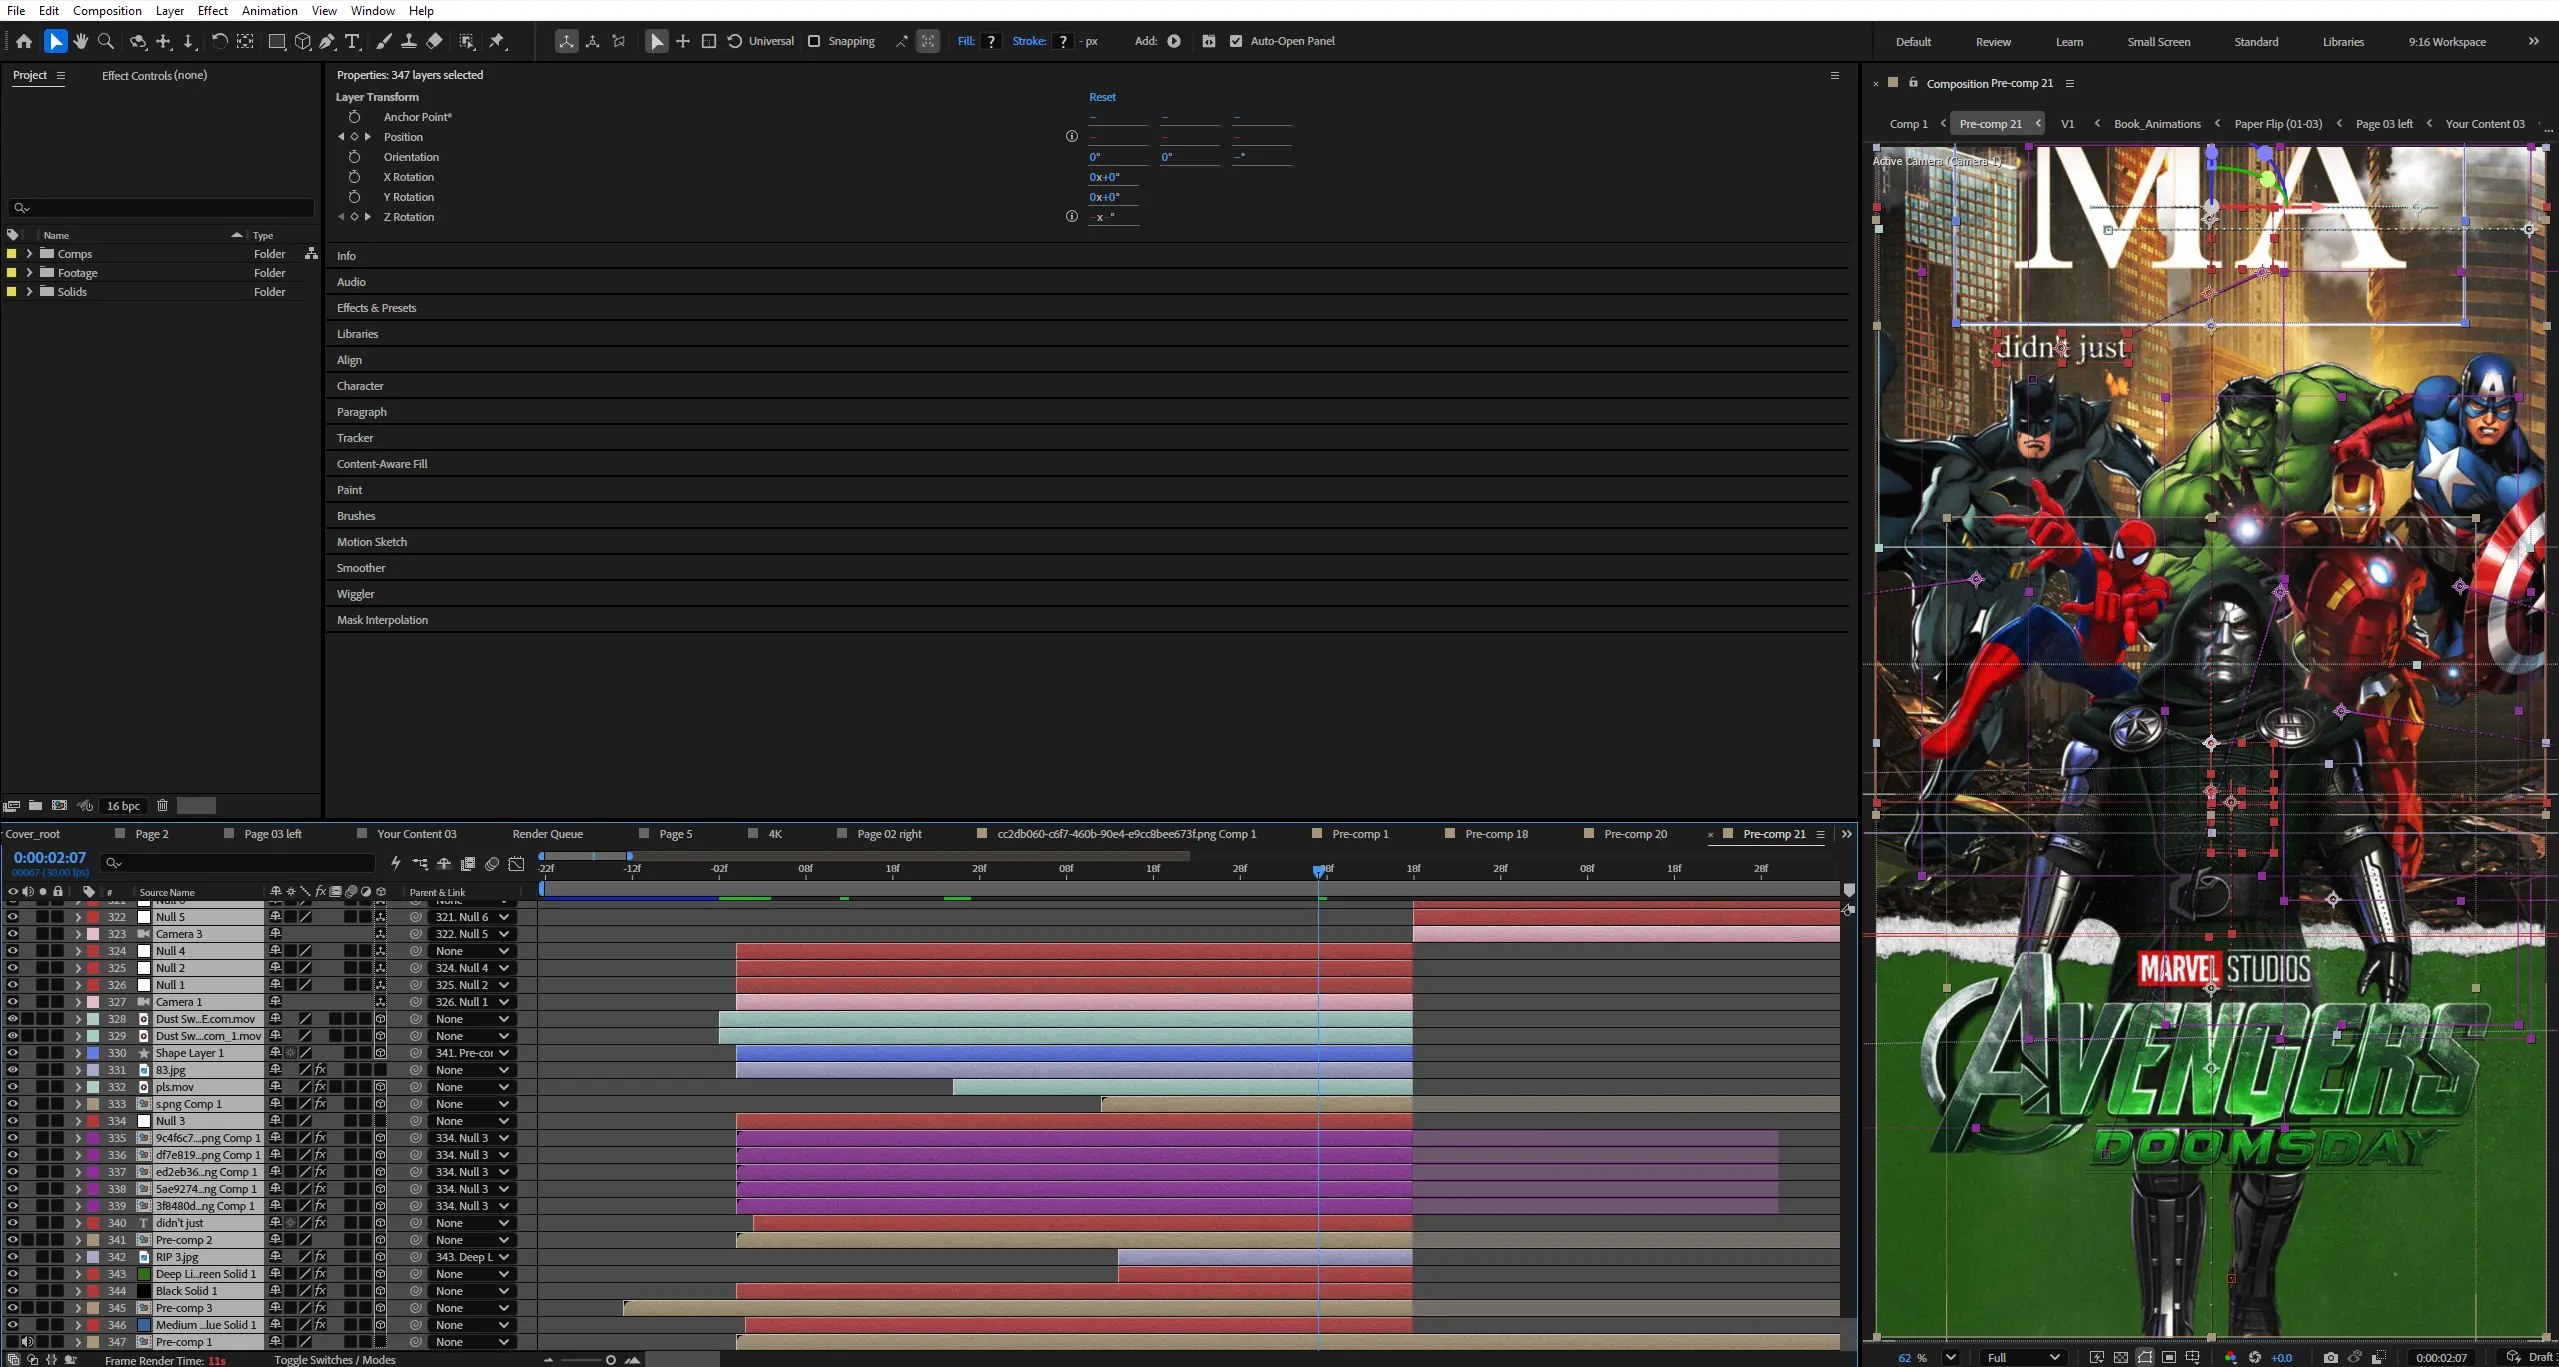Open the Full resolution dropdown

(2023, 1357)
